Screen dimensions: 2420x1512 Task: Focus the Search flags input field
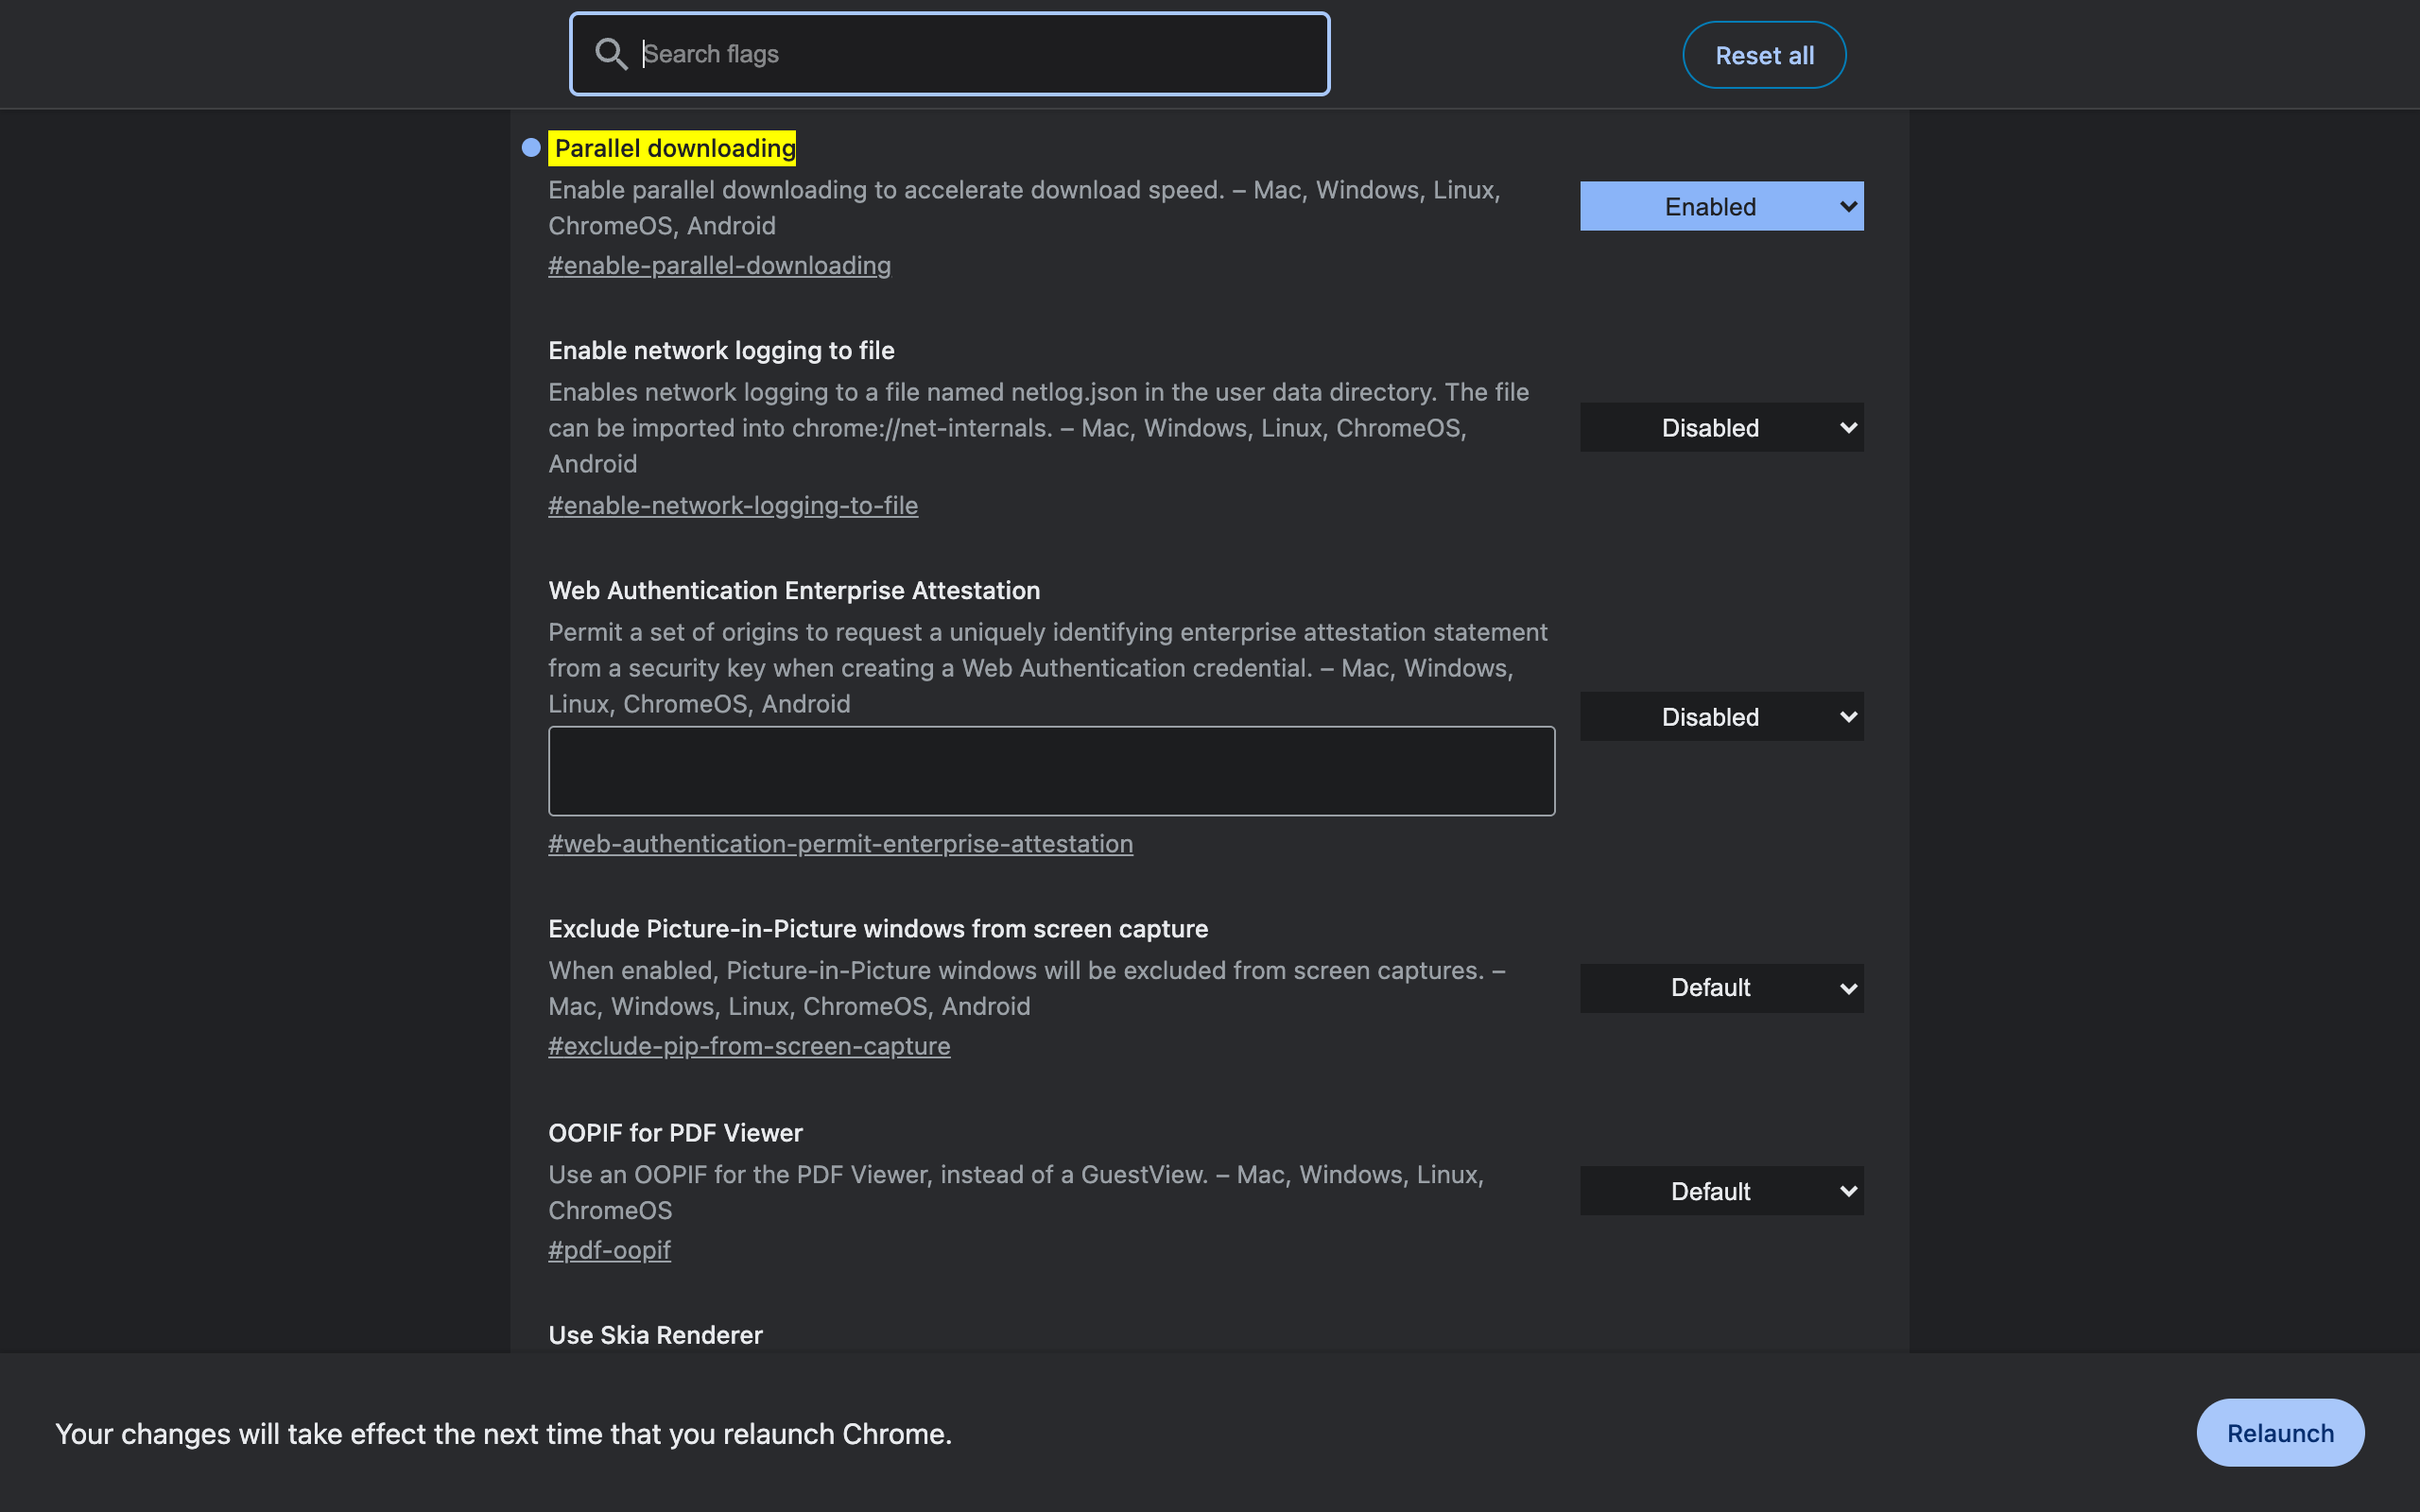949,54
